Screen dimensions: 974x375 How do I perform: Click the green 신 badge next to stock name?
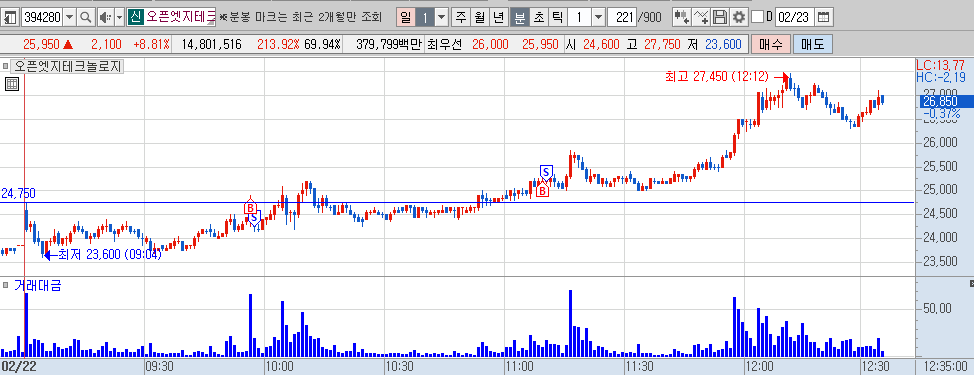pos(135,17)
